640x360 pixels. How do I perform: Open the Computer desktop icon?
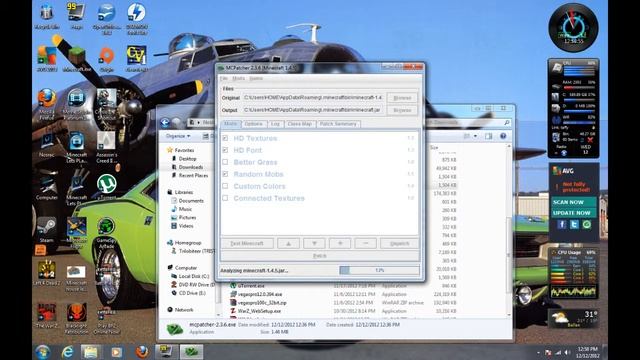click(x=47, y=187)
